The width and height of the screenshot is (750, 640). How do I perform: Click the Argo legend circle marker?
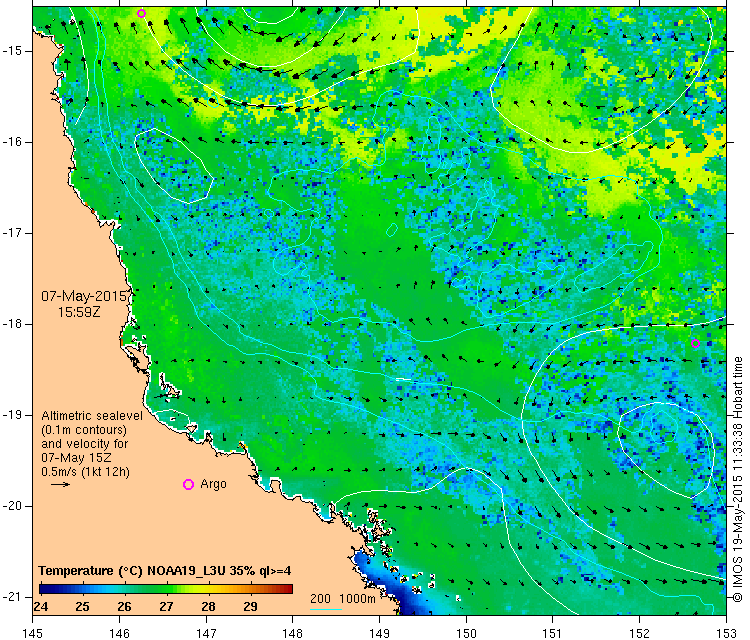(188, 485)
